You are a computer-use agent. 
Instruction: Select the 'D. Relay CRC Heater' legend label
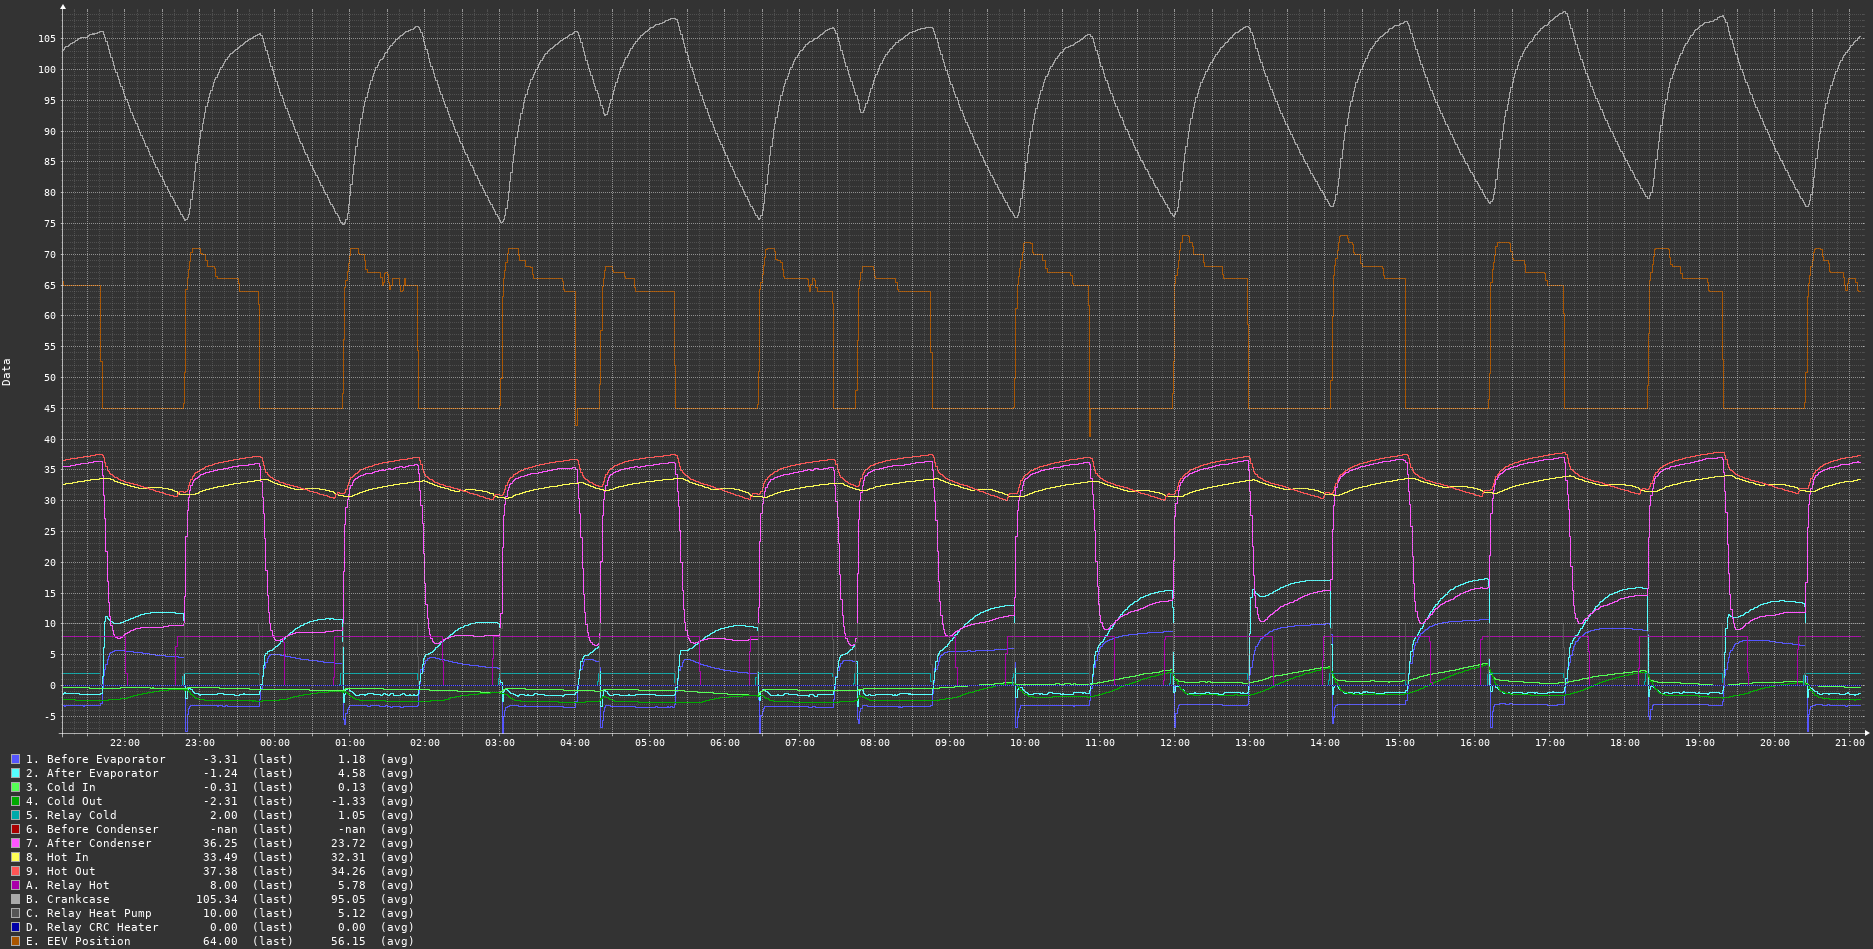click(x=92, y=927)
